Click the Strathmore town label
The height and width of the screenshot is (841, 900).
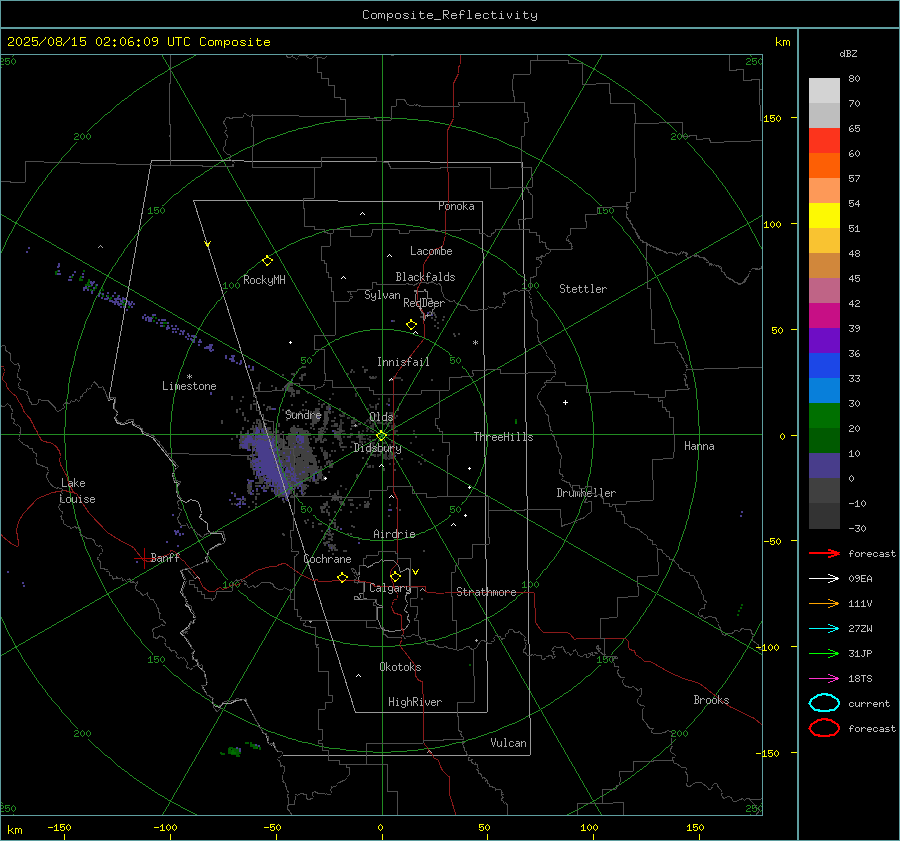(486, 592)
